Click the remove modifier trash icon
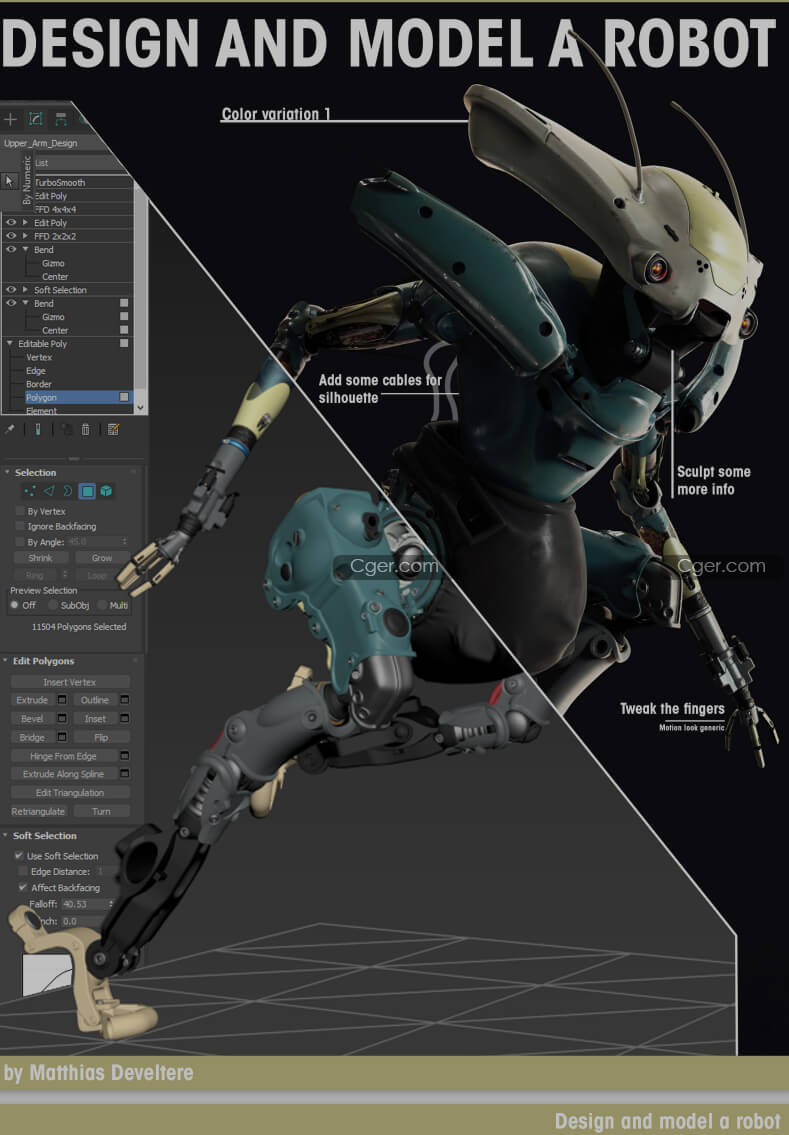The image size is (789, 1135). pos(85,429)
